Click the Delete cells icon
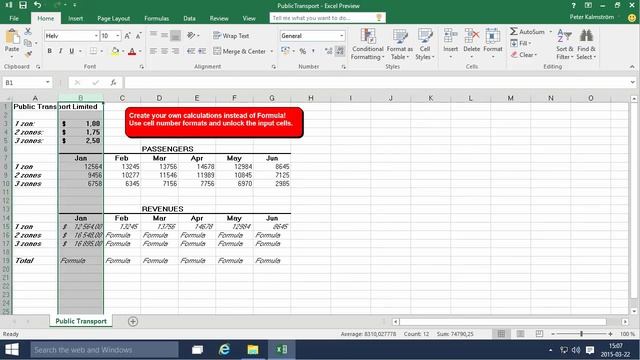640x360 pixels. tap(471, 37)
